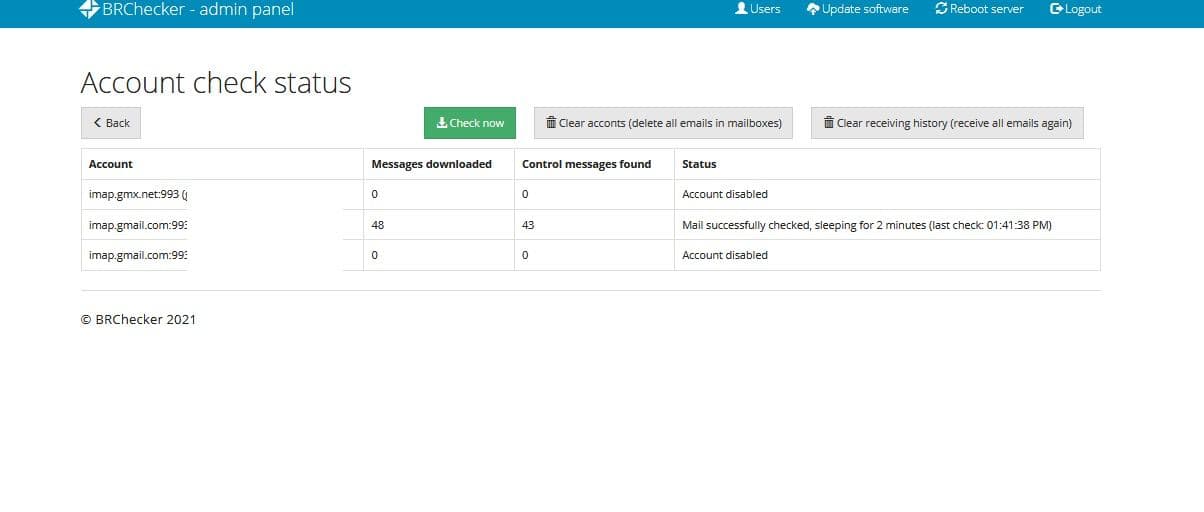Click Account check status page heading
Screen dimensions: 1204x512
pyautogui.click(x=216, y=82)
